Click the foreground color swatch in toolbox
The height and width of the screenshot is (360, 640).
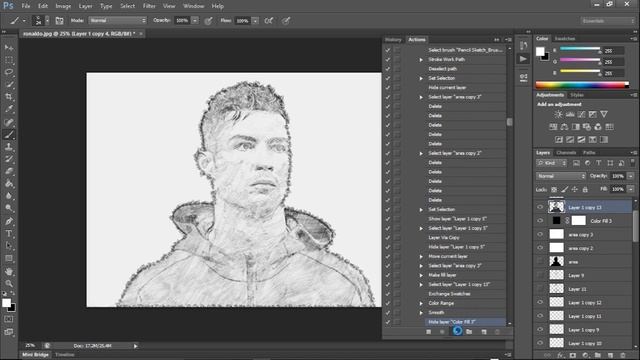point(7,303)
